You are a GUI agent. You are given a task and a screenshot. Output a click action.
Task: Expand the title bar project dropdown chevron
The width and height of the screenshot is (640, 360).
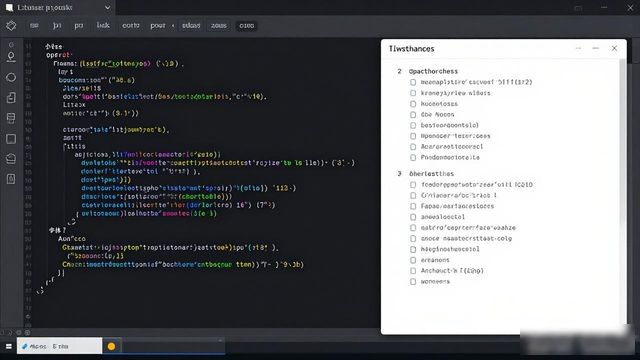107,7
